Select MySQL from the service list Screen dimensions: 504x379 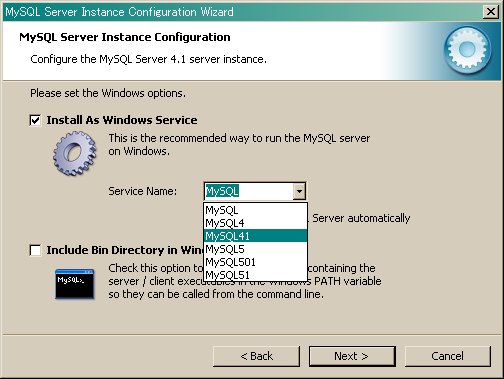(255, 210)
